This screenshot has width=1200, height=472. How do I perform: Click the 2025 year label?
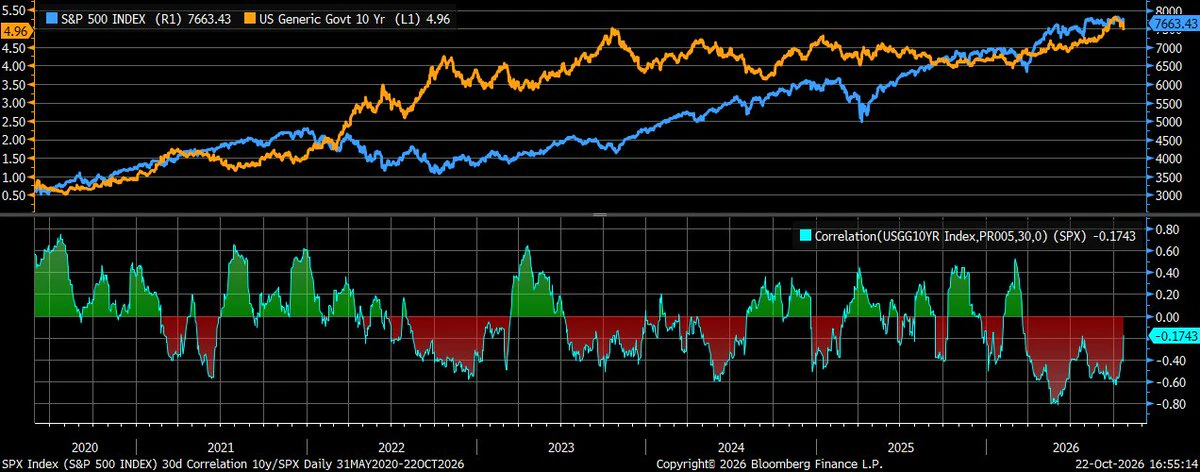[x=903, y=447]
